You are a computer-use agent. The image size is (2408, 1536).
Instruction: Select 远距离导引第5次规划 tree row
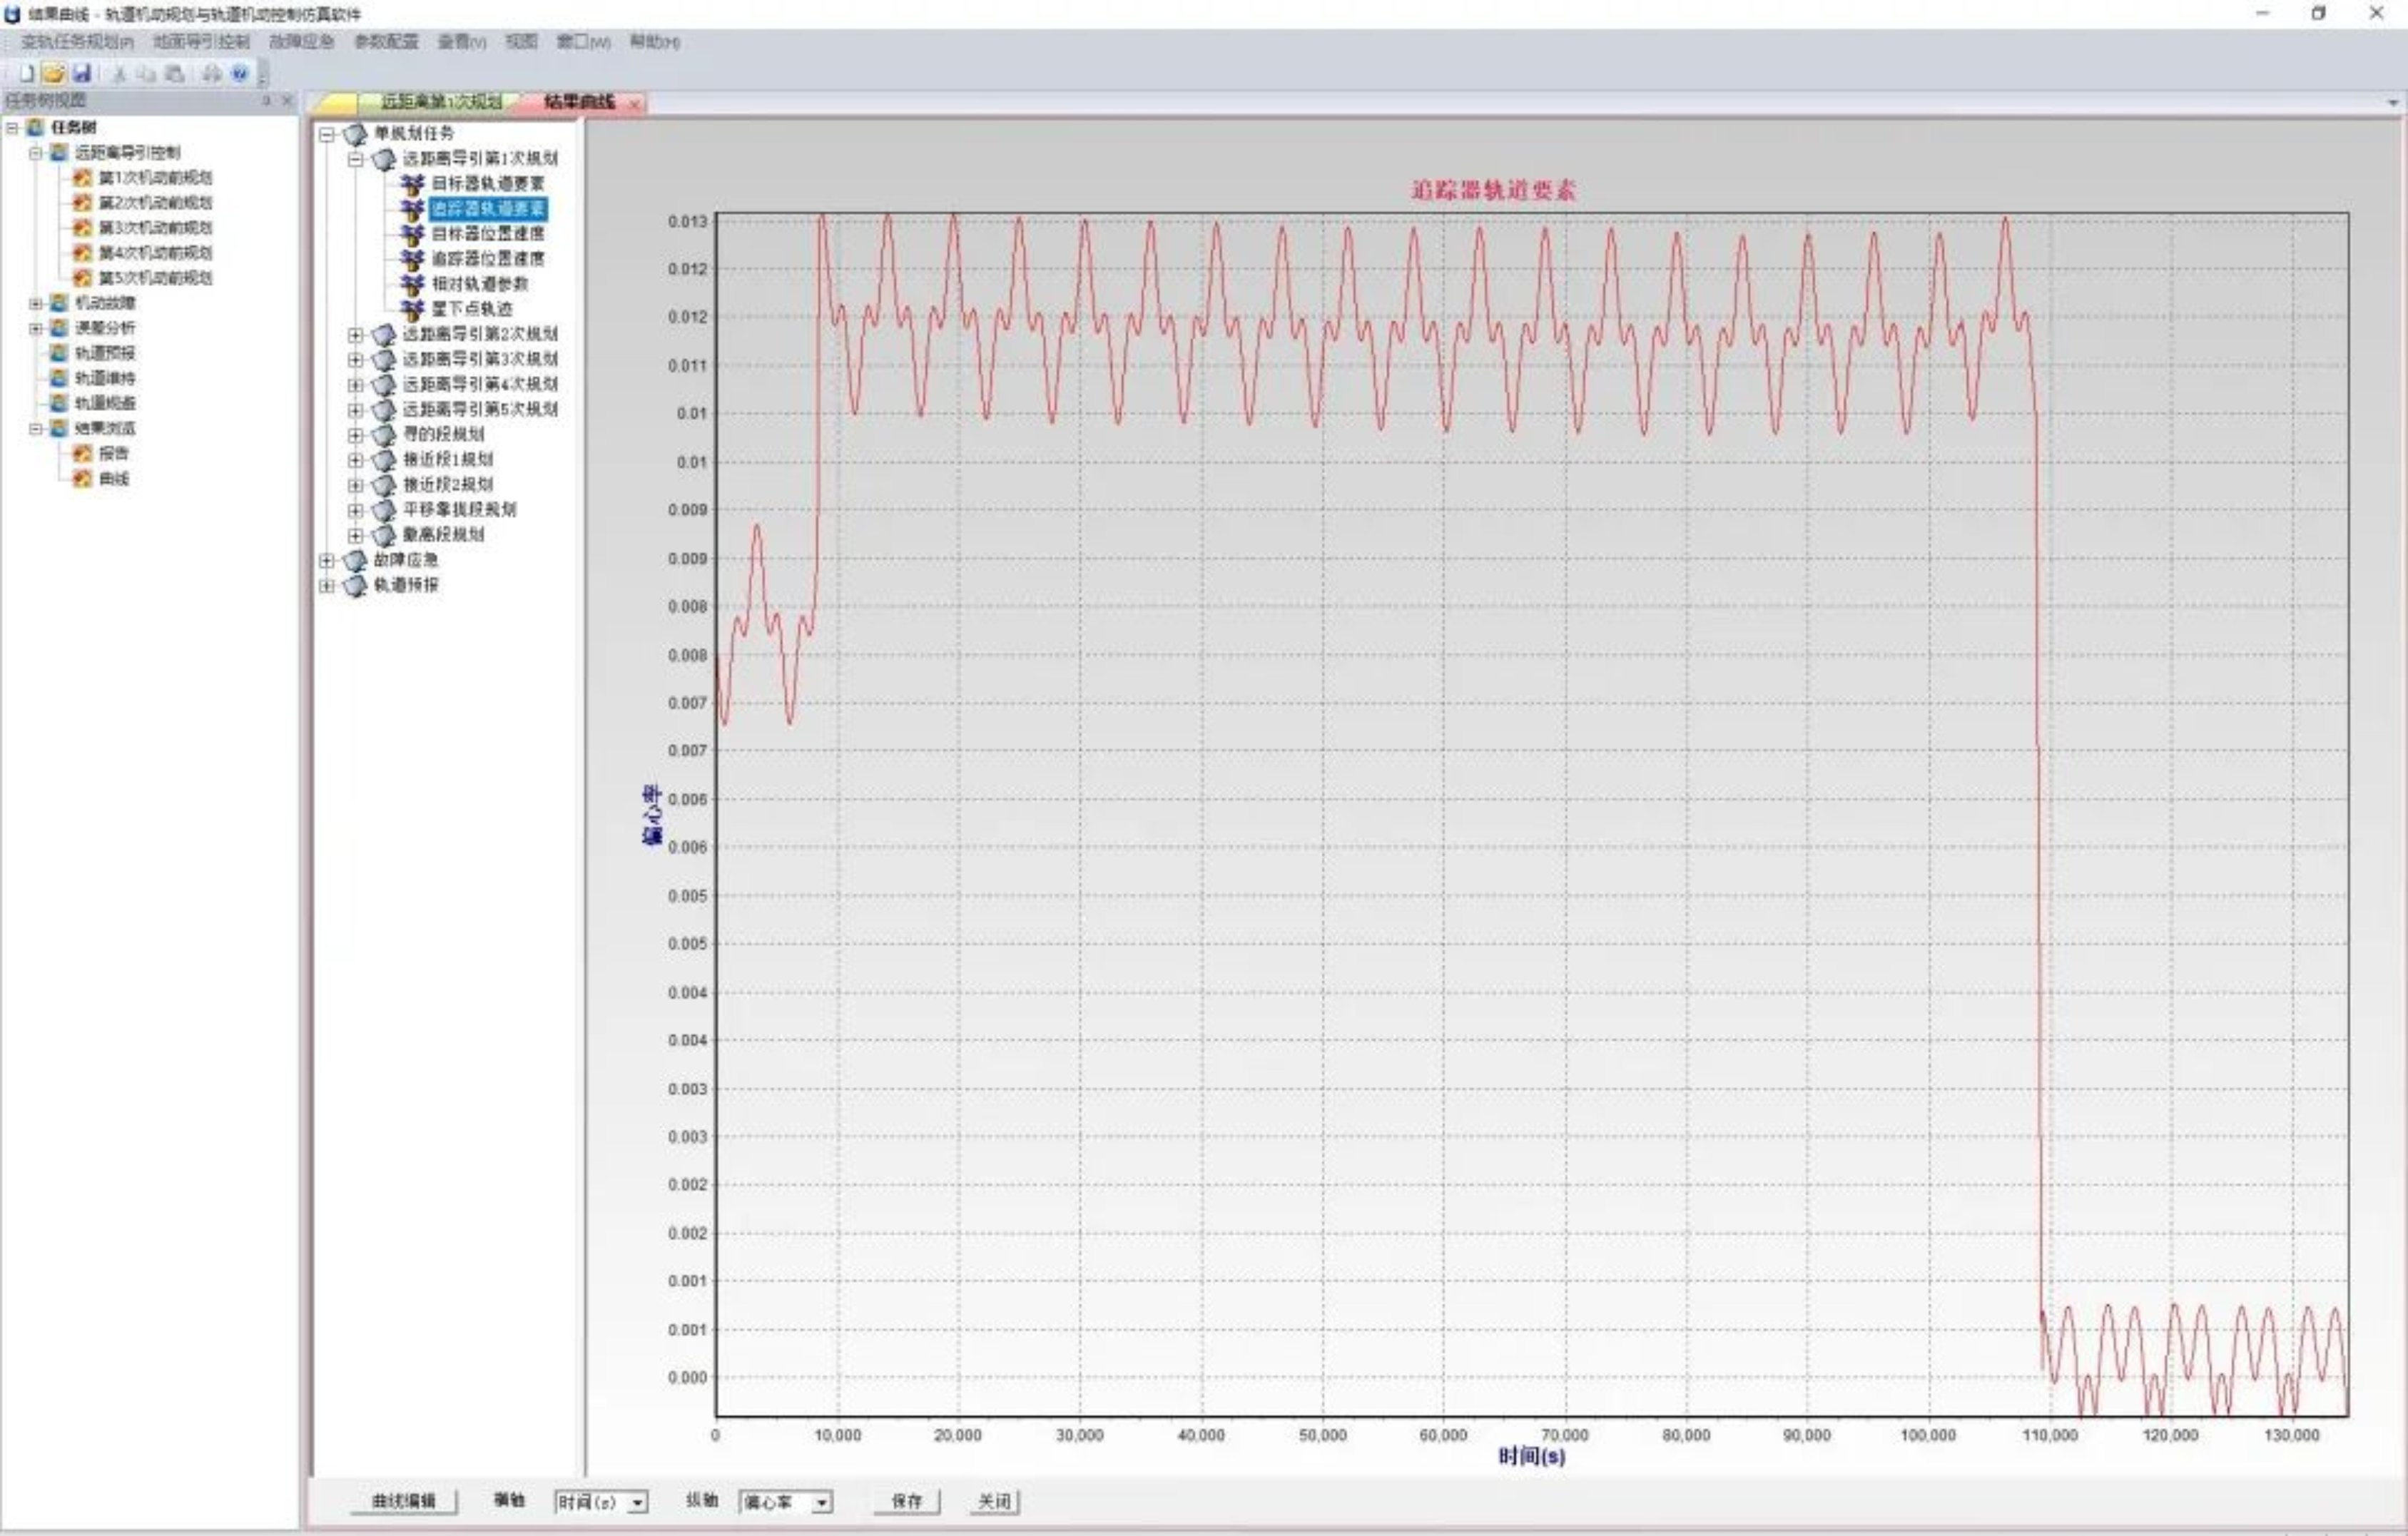pyautogui.click(x=480, y=409)
